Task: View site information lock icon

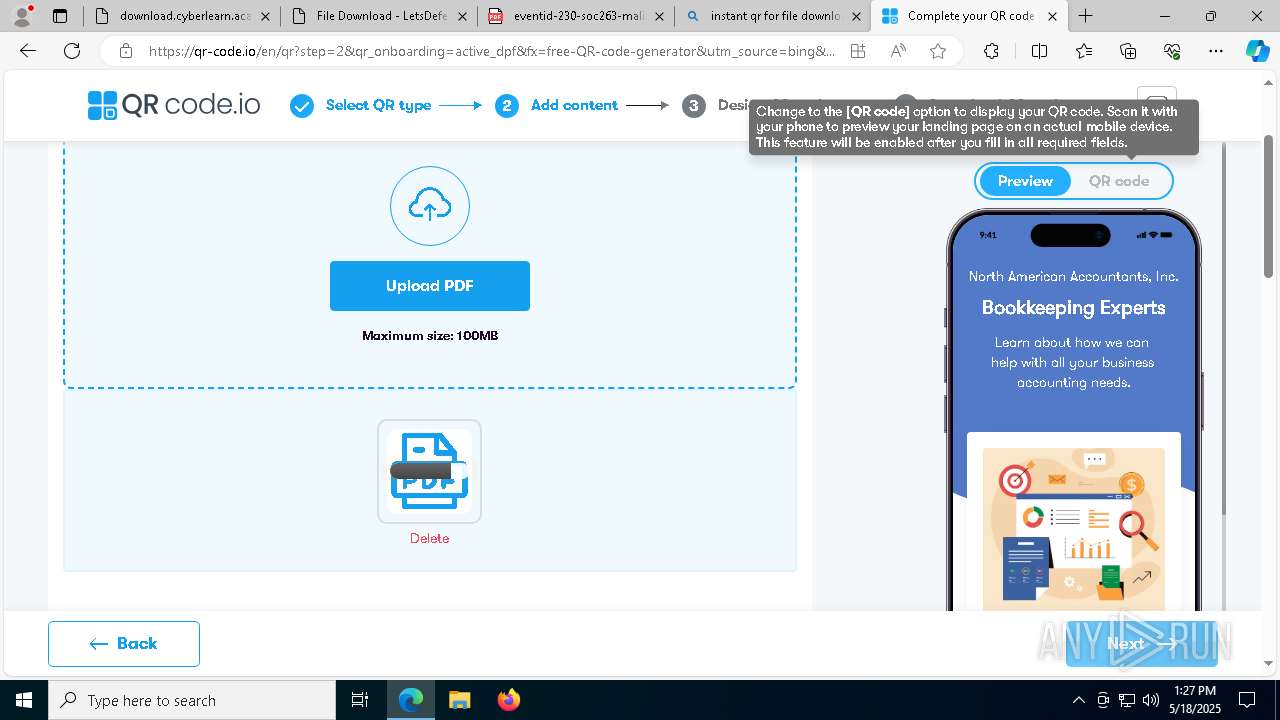Action: pos(125,52)
